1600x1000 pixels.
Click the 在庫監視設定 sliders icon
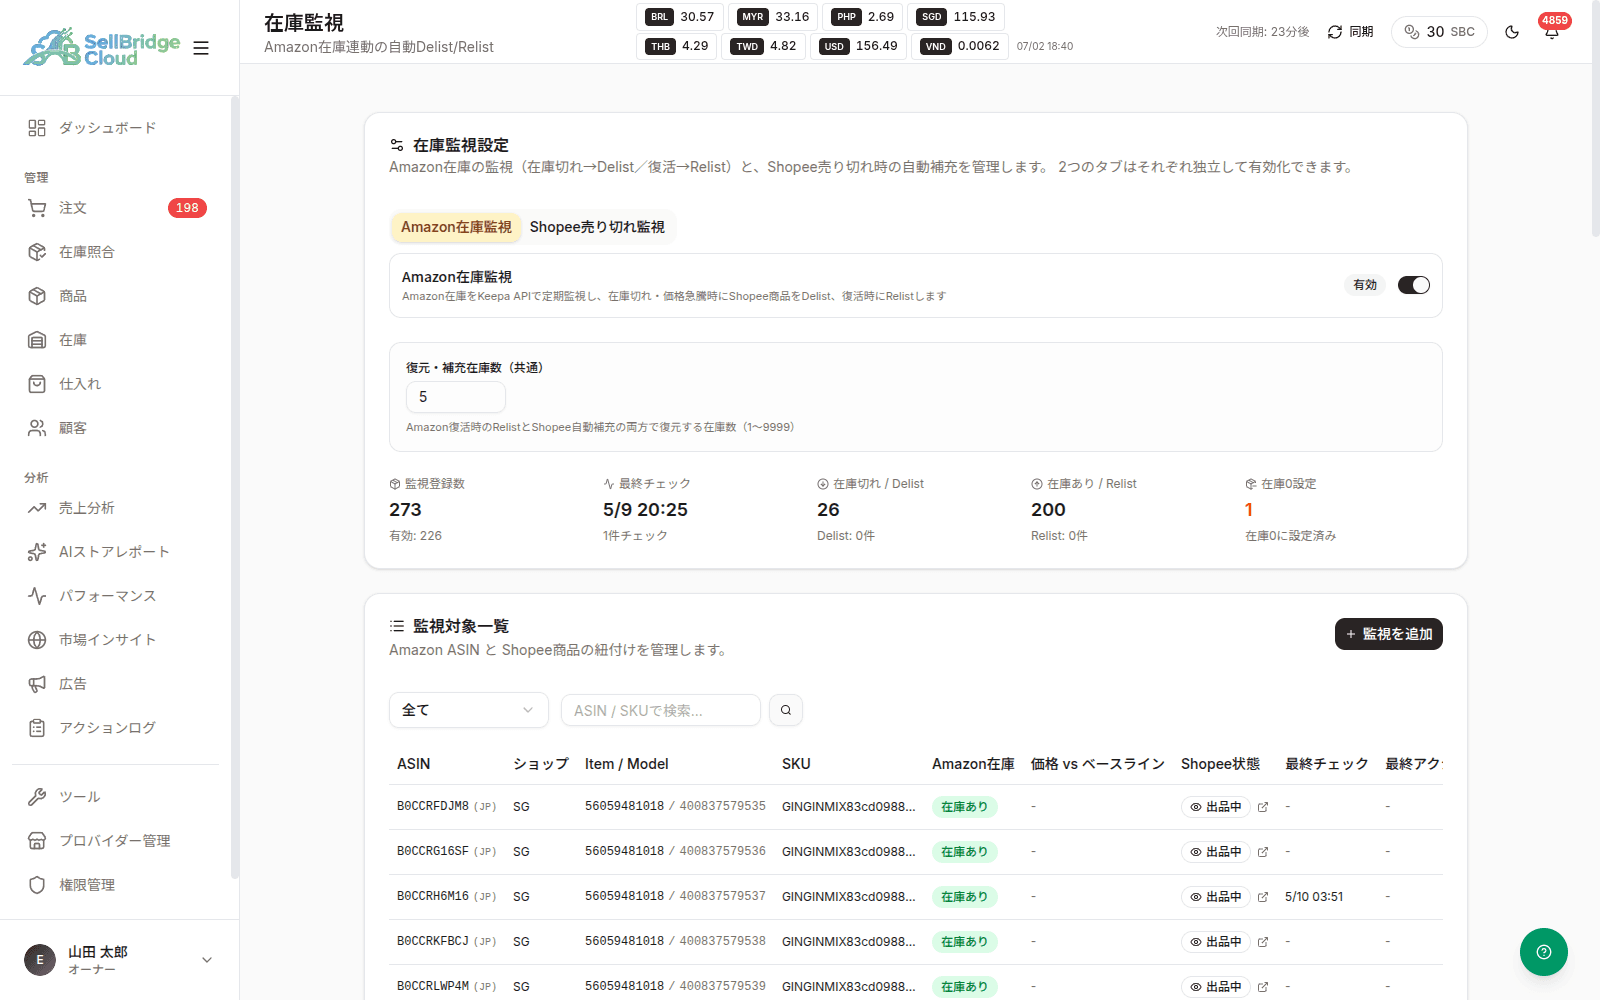click(397, 145)
